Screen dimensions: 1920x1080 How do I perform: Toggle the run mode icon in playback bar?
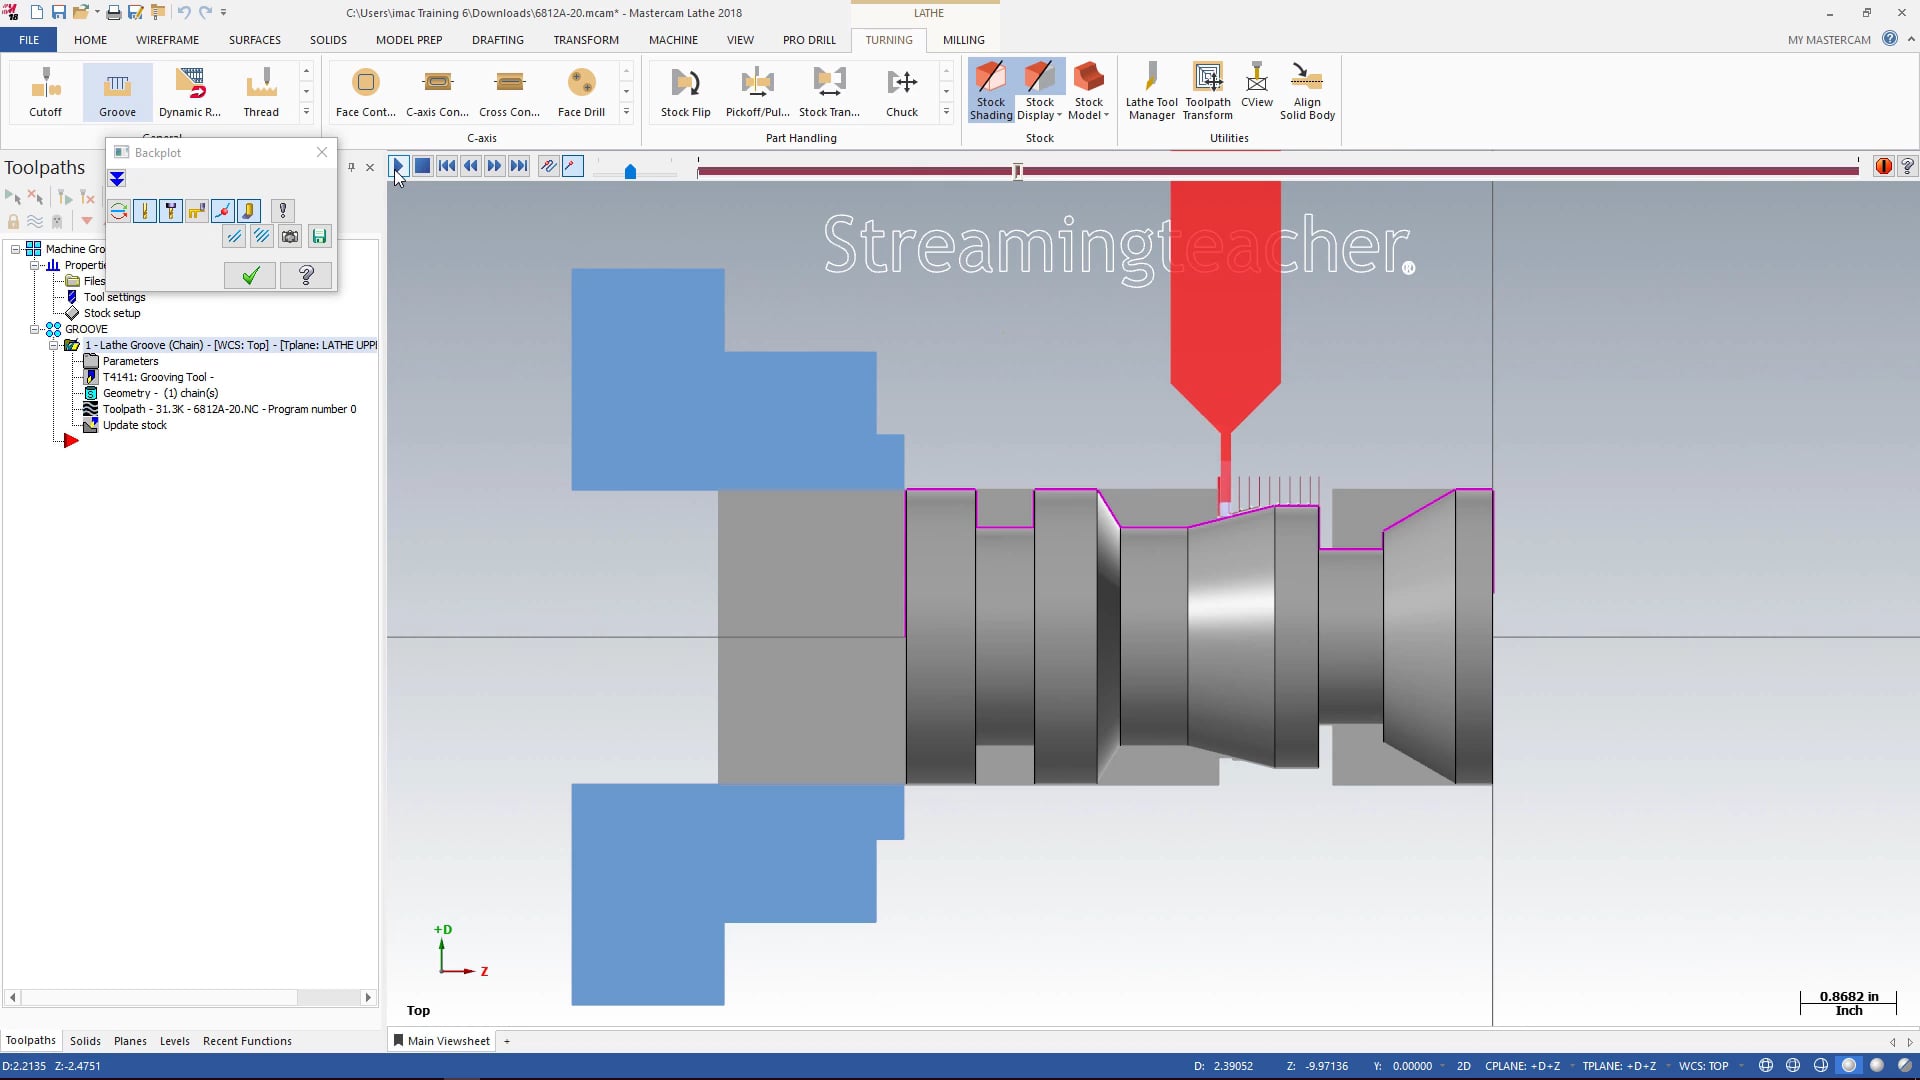coord(572,166)
